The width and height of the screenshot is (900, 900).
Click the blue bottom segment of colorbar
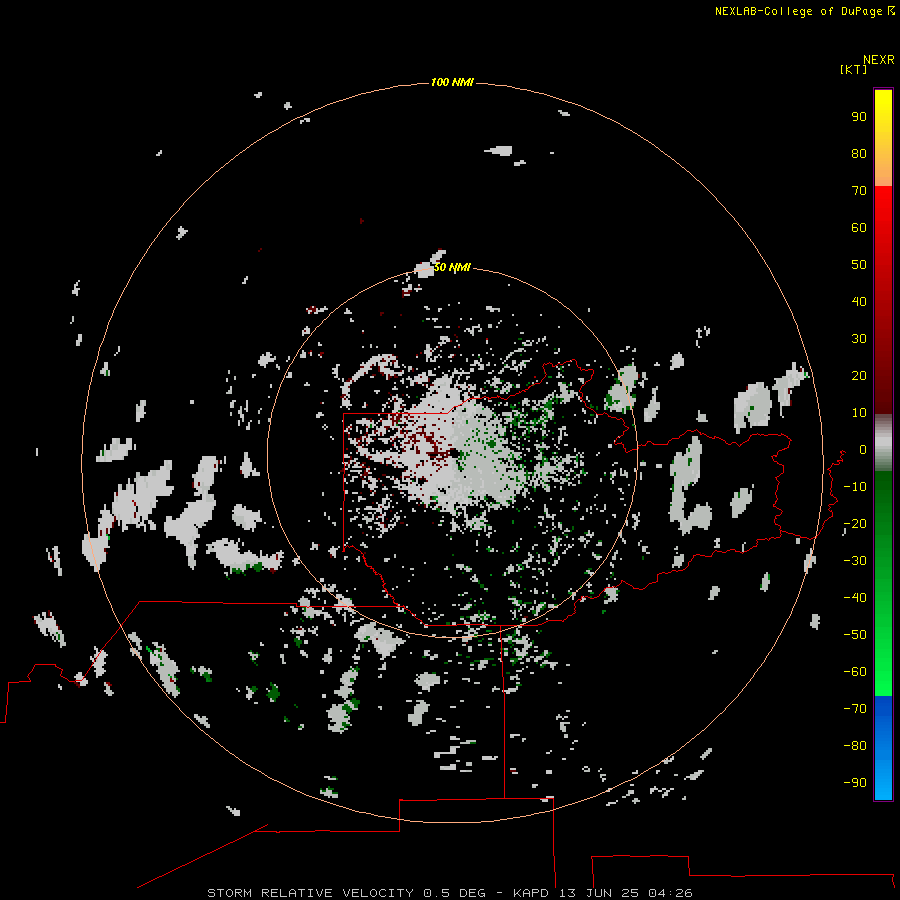tap(883, 747)
